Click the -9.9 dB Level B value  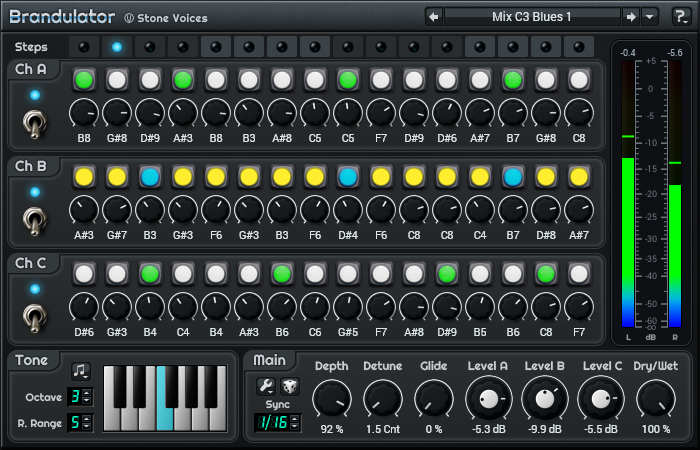click(x=545, y=429)
